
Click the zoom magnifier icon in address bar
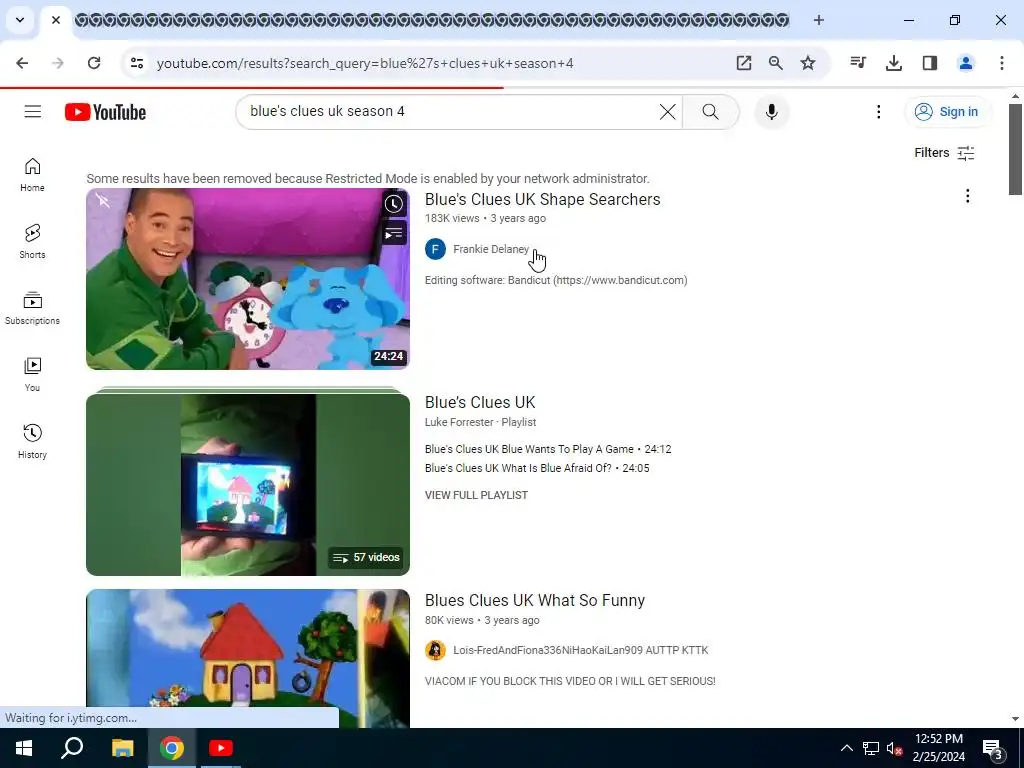coord(776,63)
